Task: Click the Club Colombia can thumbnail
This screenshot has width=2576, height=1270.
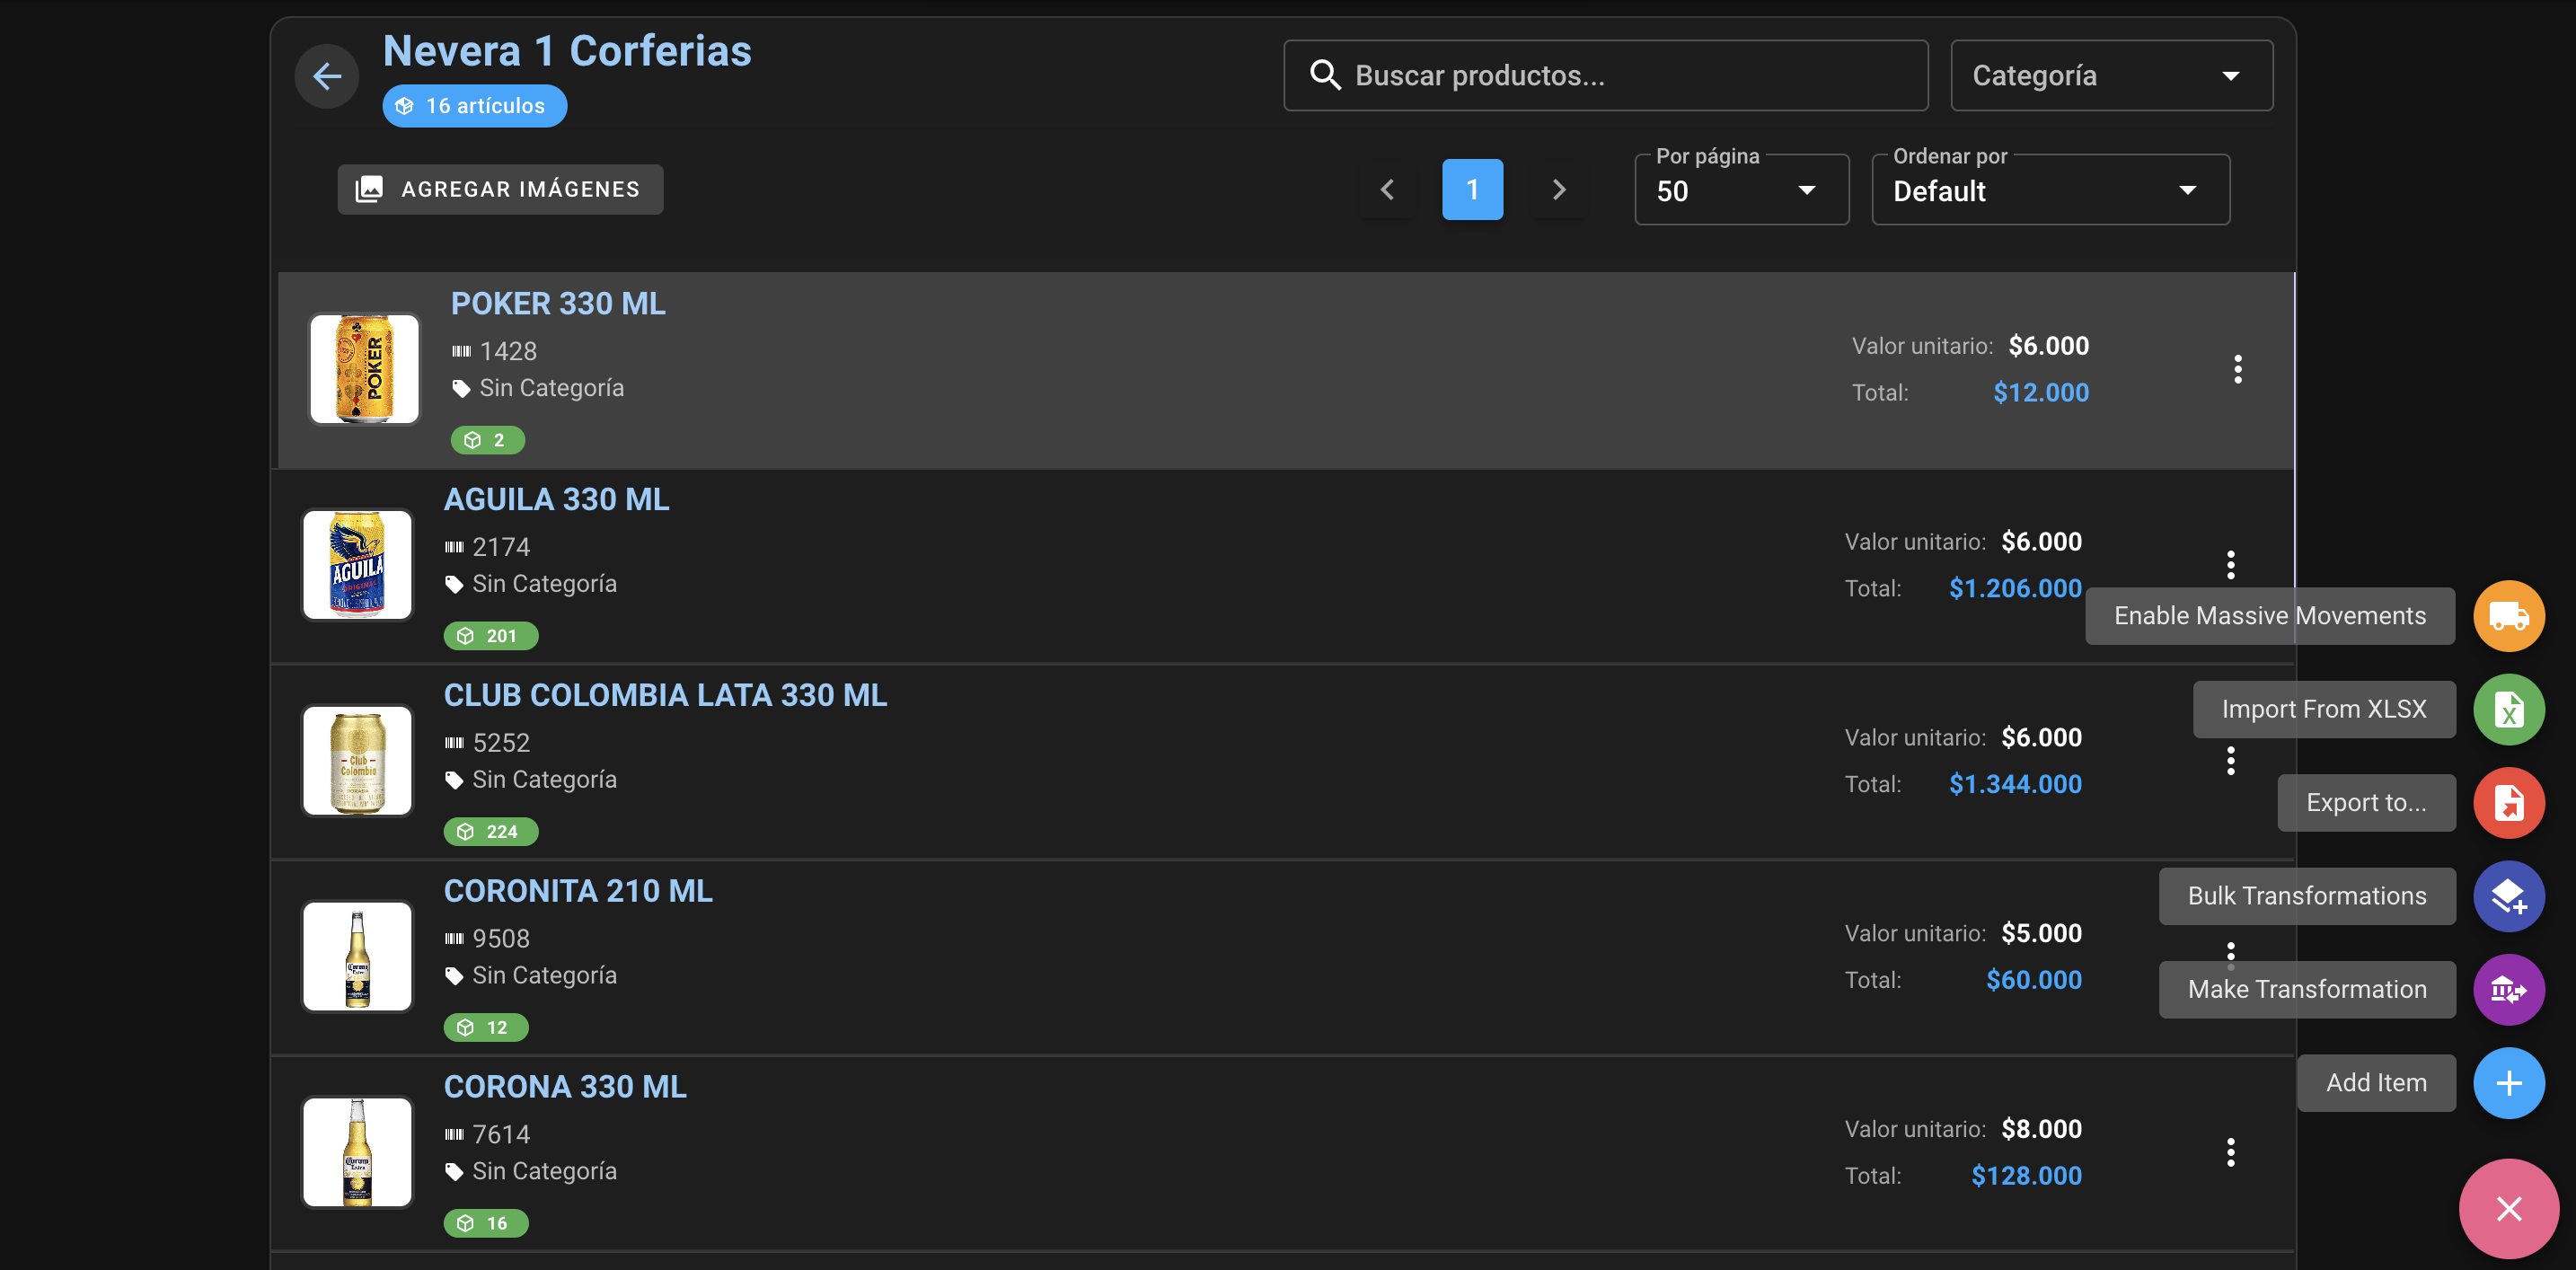Action: [x=357, y=761]
